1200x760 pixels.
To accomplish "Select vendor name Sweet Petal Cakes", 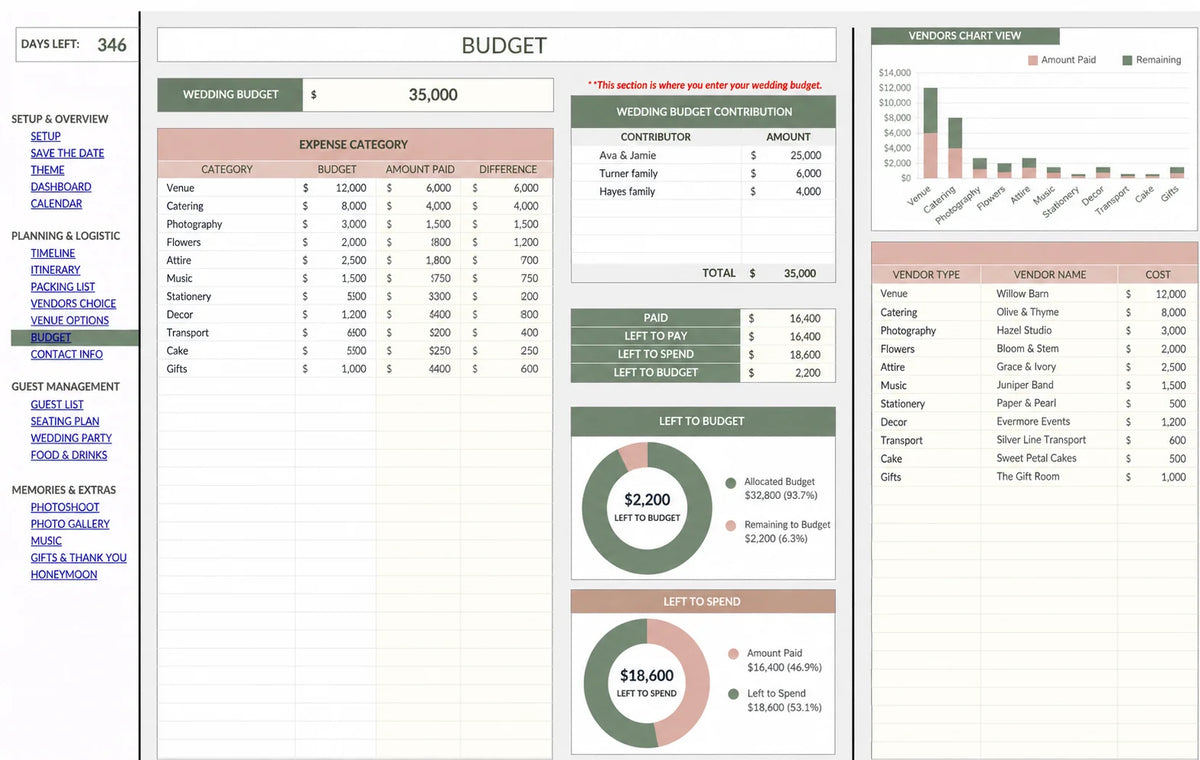I will (1036, 458).
